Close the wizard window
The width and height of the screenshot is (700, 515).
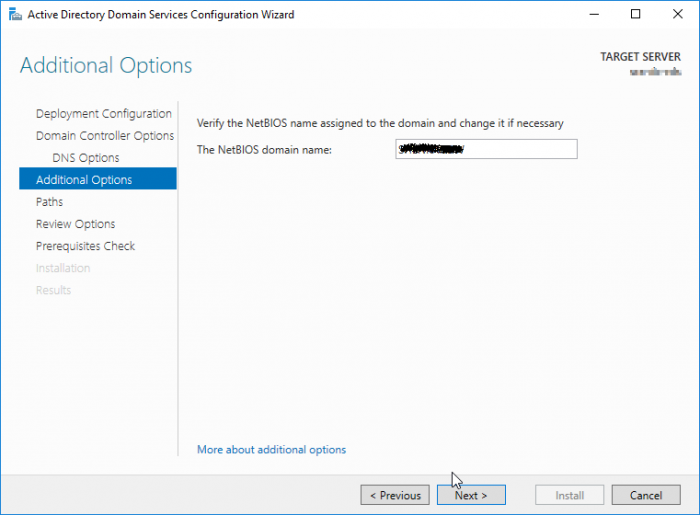(x=678, y=14)
